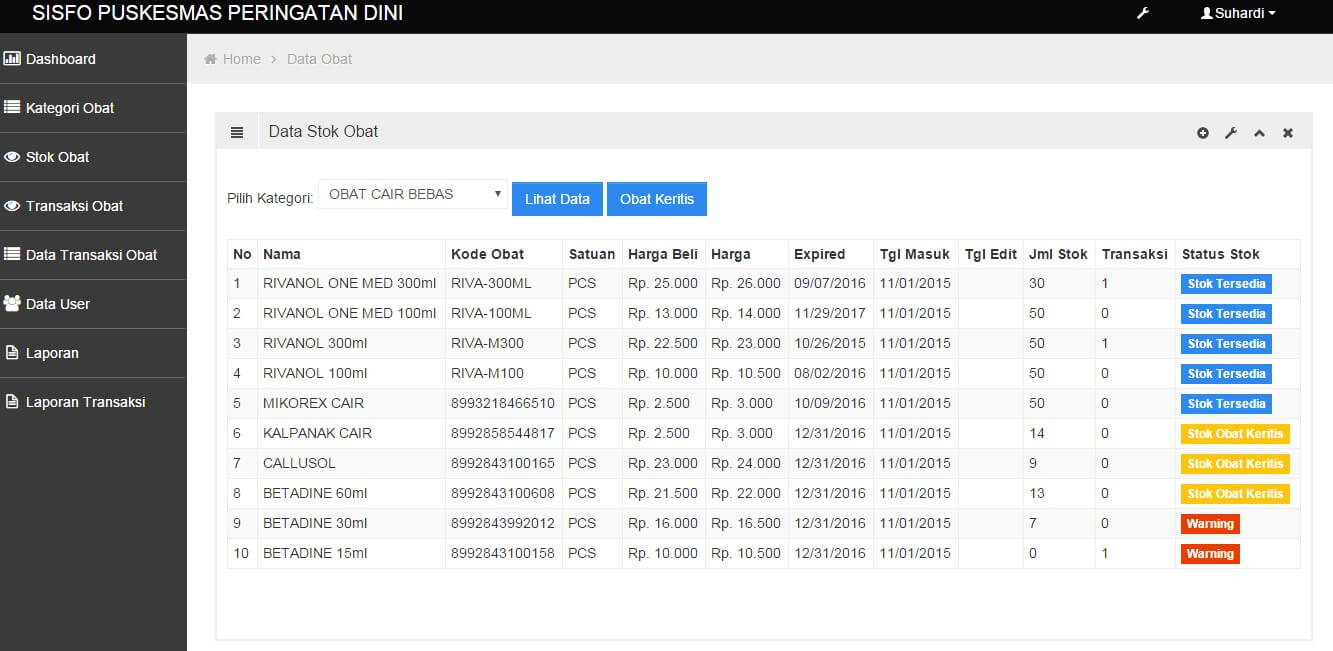Click the Kategori Obat list icon
Viewport: 1333px width, 651px height.
[x=12, y=107]
